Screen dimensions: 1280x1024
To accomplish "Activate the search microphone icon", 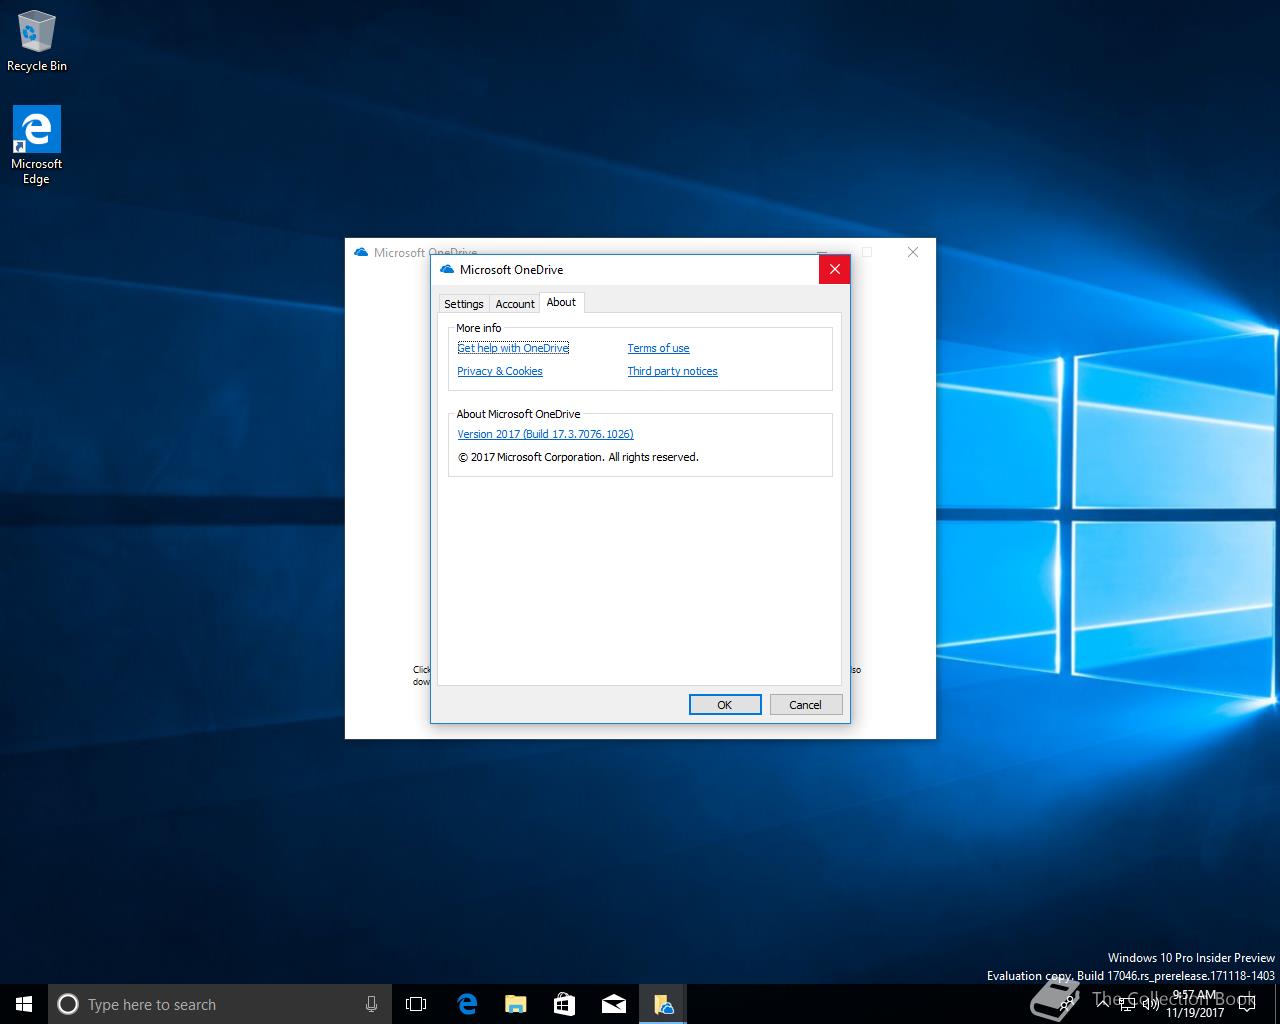I will (371, 1004).
